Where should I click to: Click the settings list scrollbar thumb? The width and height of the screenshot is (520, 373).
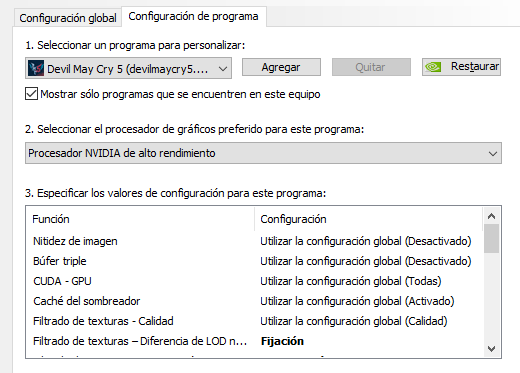point(491,238)
